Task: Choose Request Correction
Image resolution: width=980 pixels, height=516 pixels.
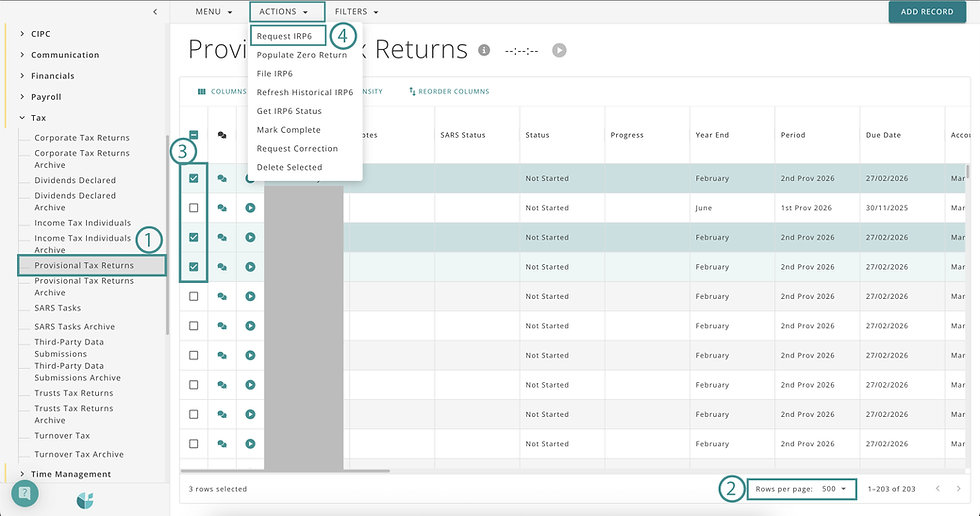Action: [298, 149]
